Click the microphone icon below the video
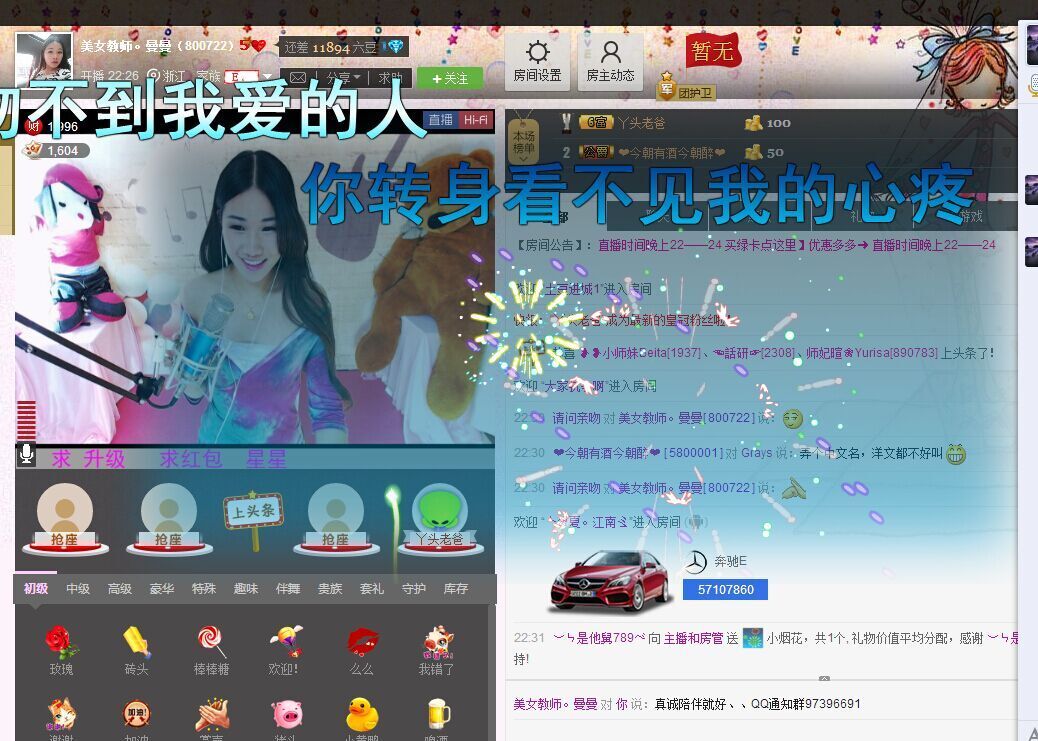1038x741 pixels. tap(26, 455)
